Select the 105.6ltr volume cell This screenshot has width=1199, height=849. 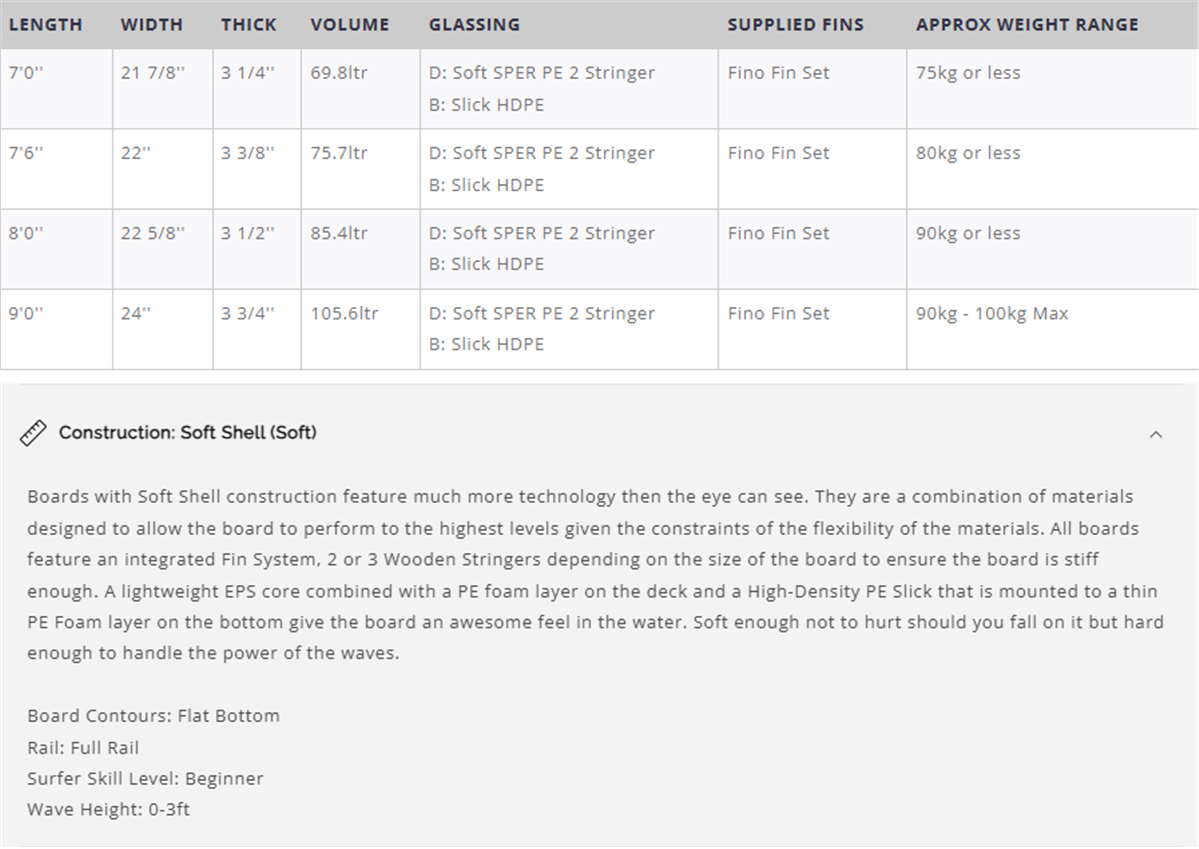[x=344, y=313]
